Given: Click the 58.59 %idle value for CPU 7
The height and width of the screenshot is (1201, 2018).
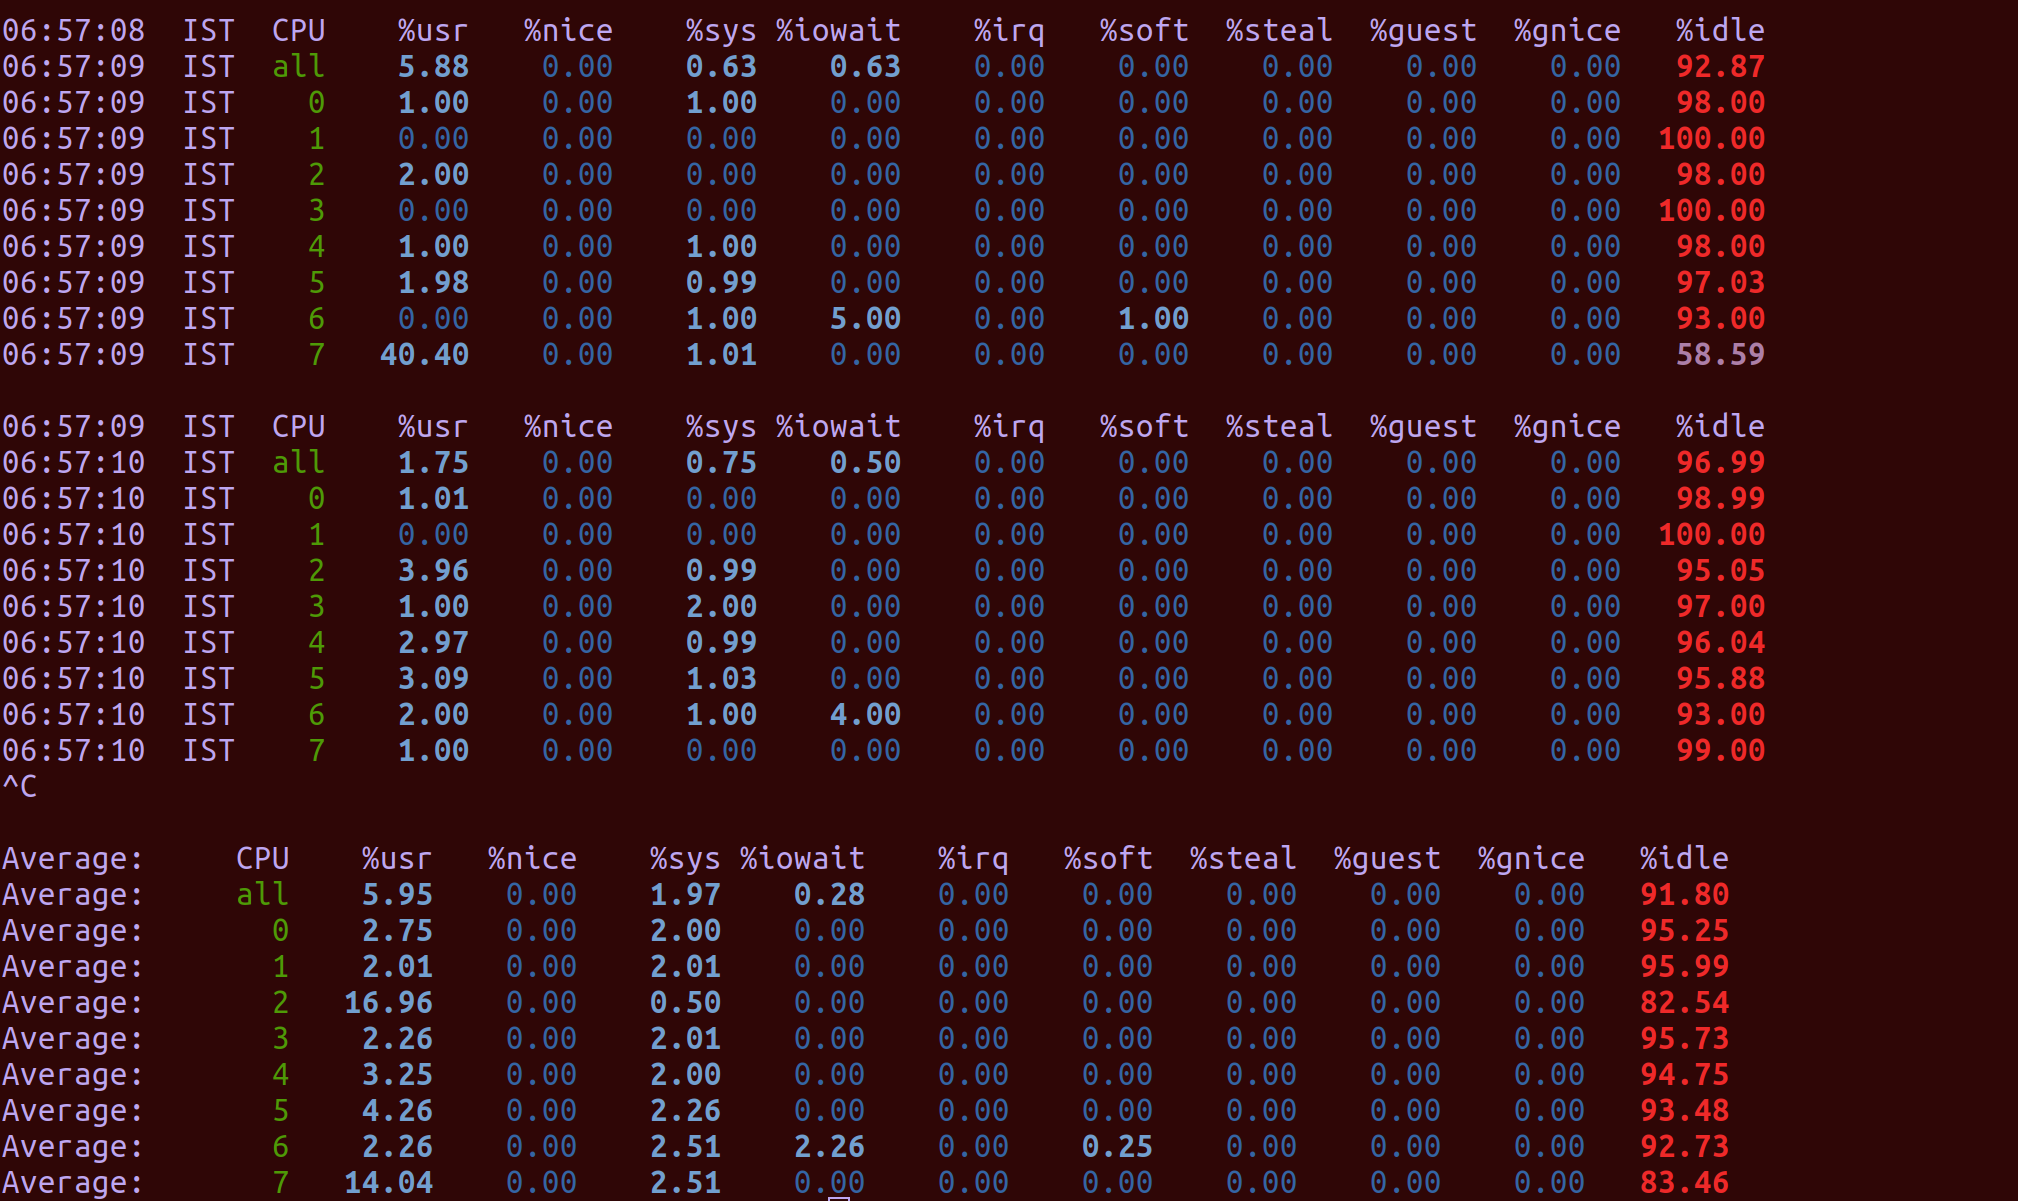Looking at the screenshot, I should (x=1720, y=355).
